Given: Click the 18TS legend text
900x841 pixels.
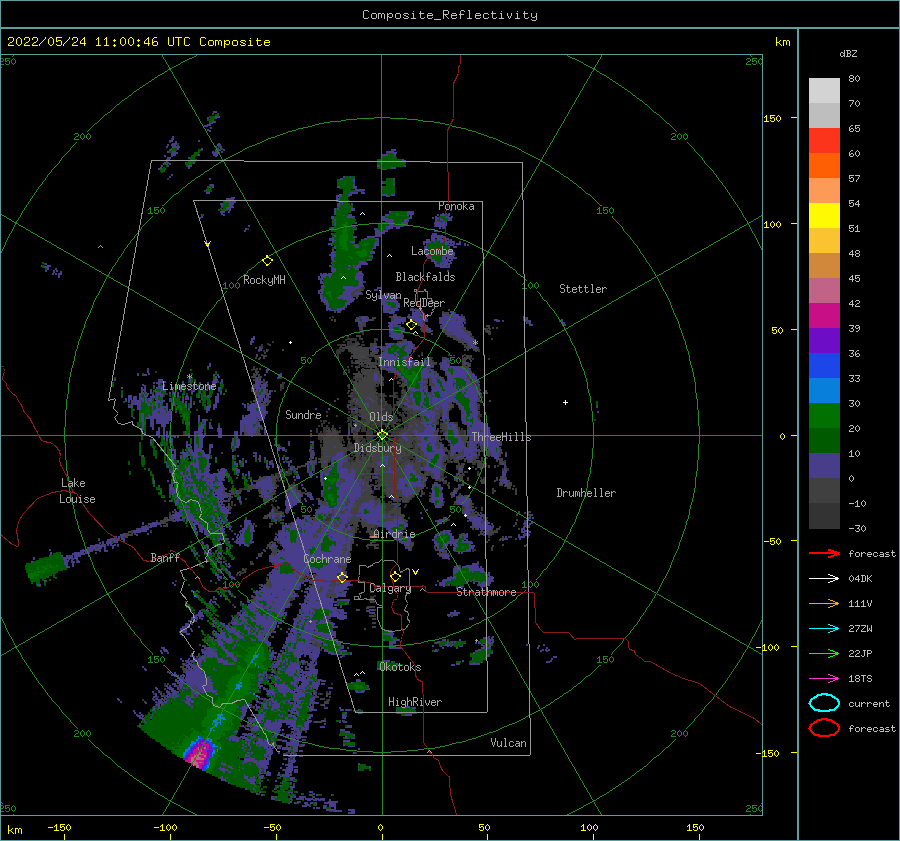Looking at the screenshot, I should [860, 679].
